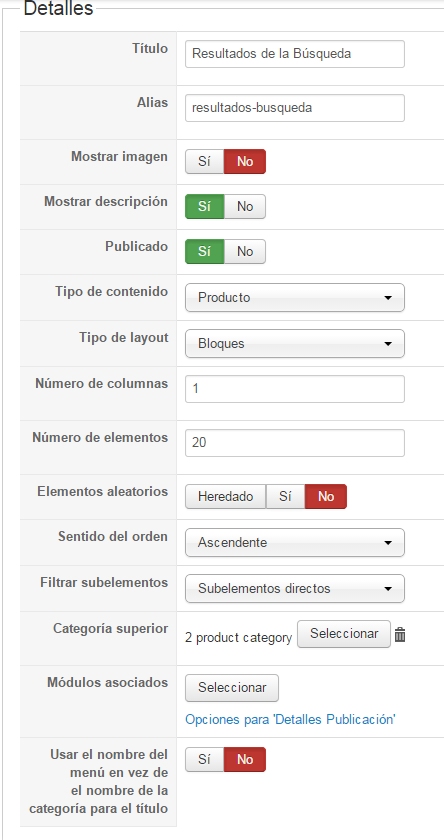The width and height of the screenshot is (444, 840).
Task: Select Sí for Elementos aleatorios
Action: click(x=285, y=496)
